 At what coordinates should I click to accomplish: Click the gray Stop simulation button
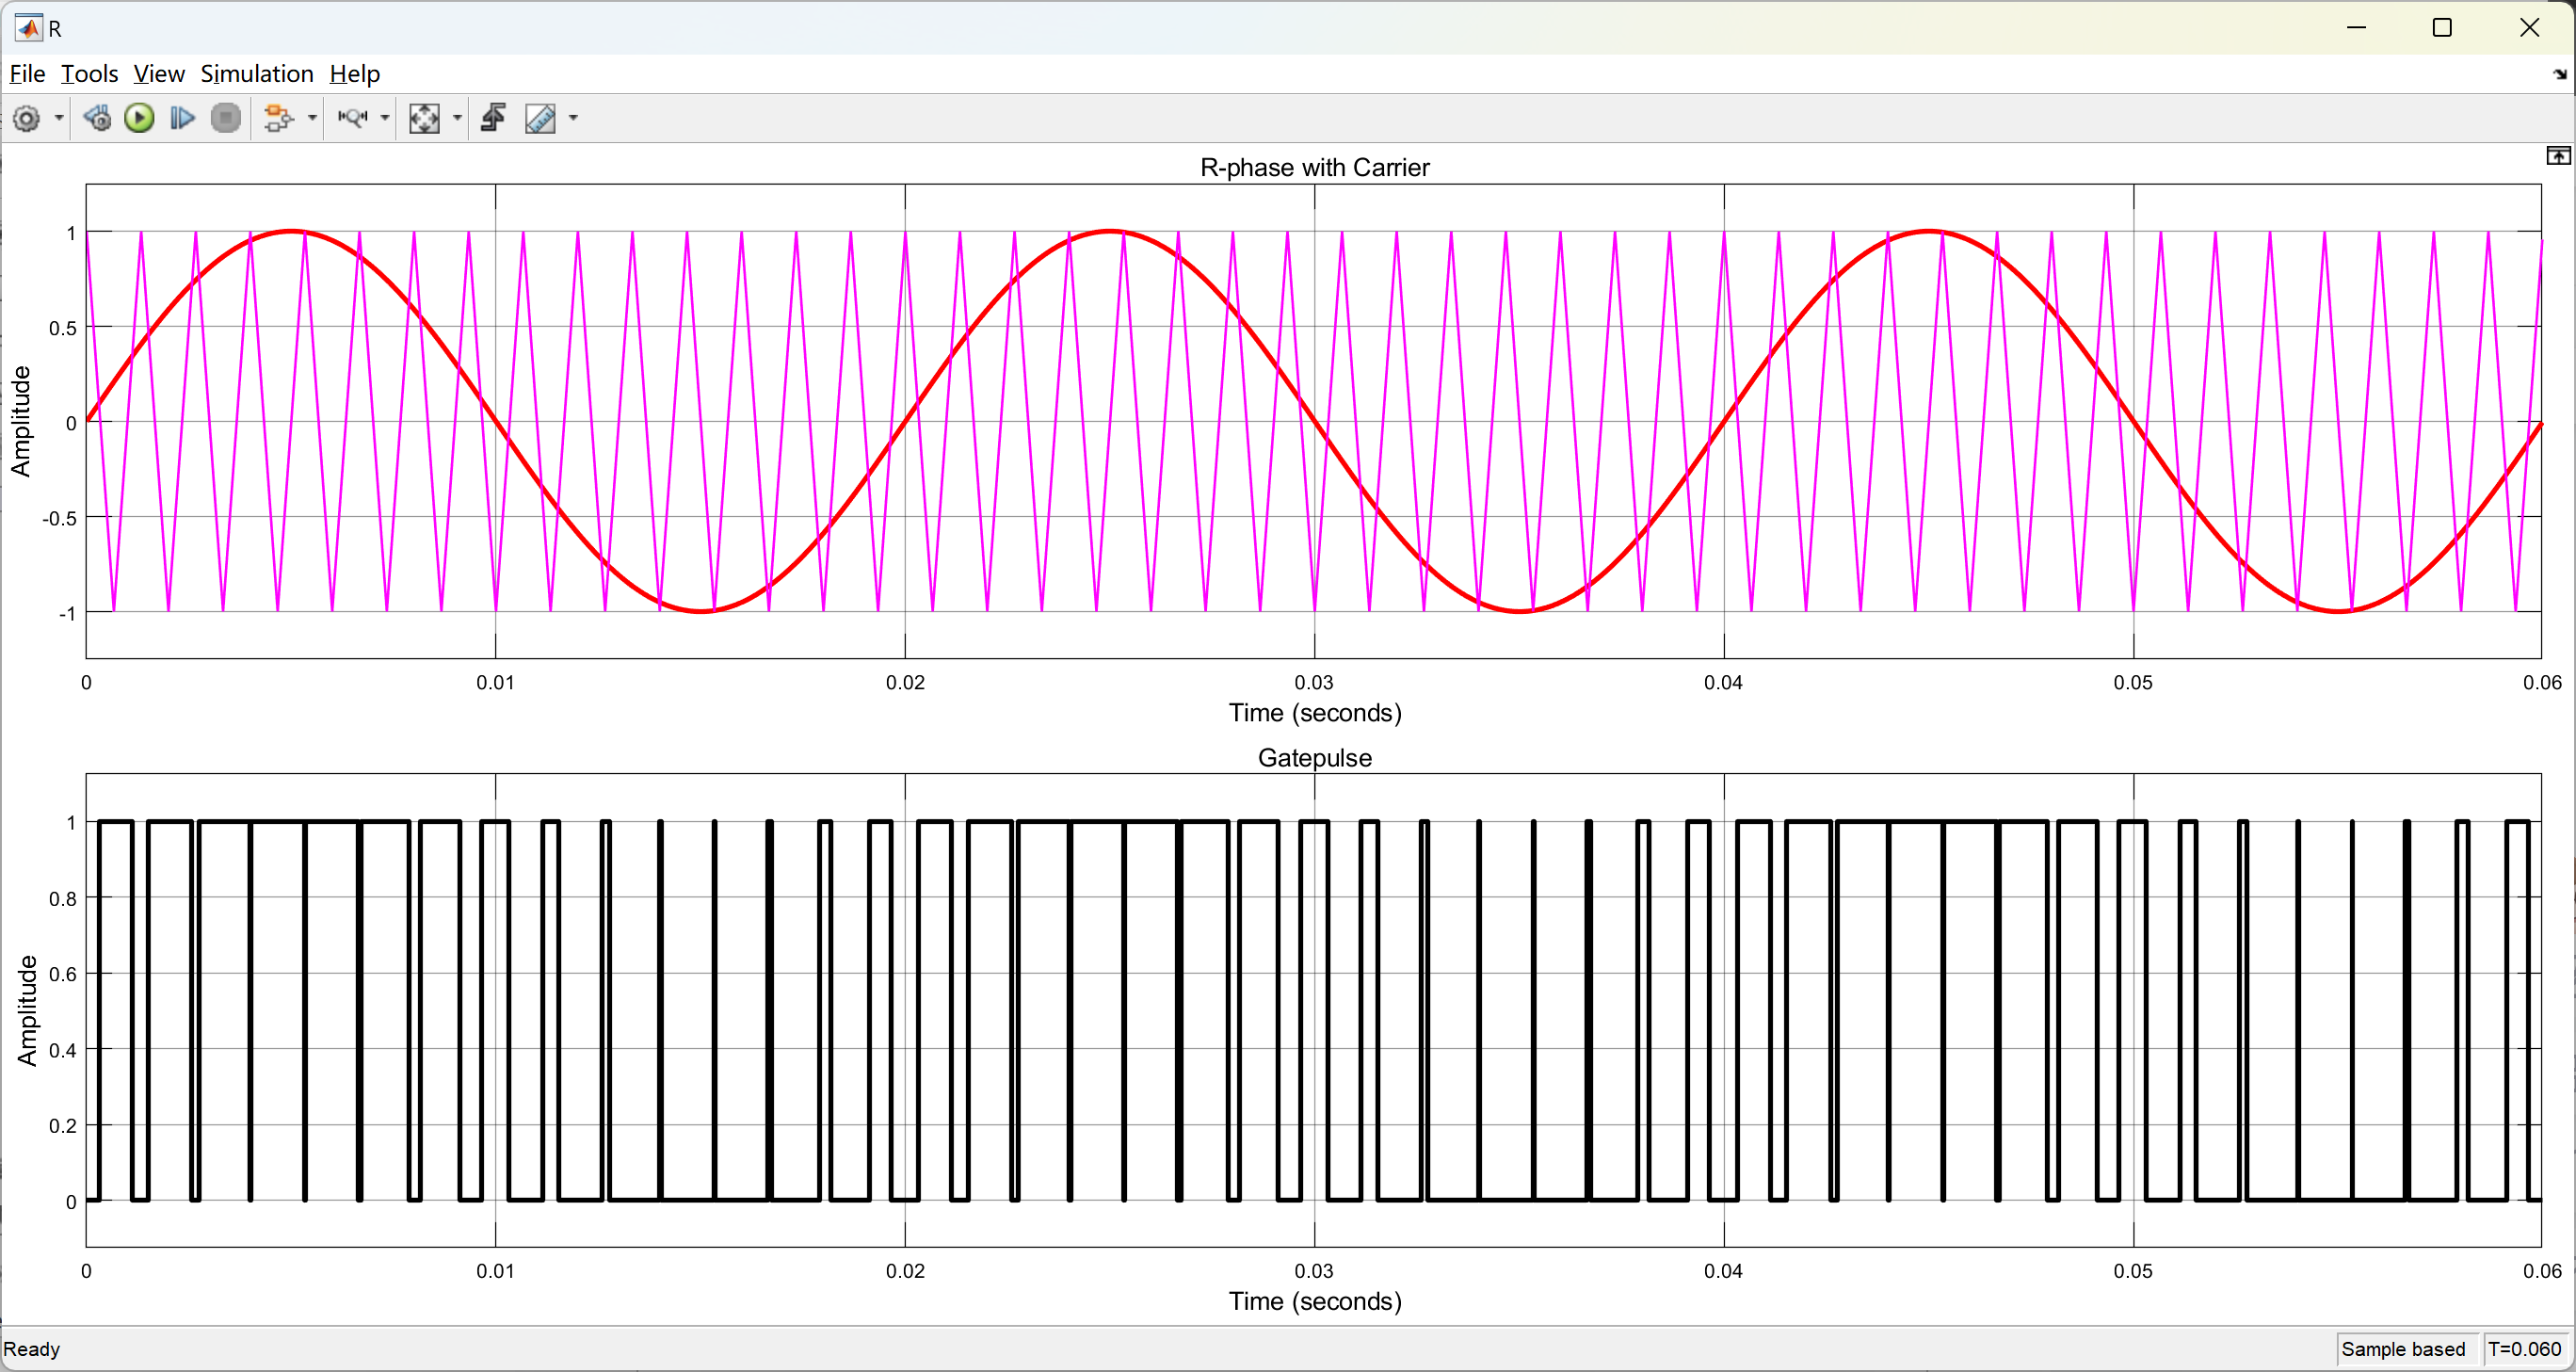click(227, 119)
